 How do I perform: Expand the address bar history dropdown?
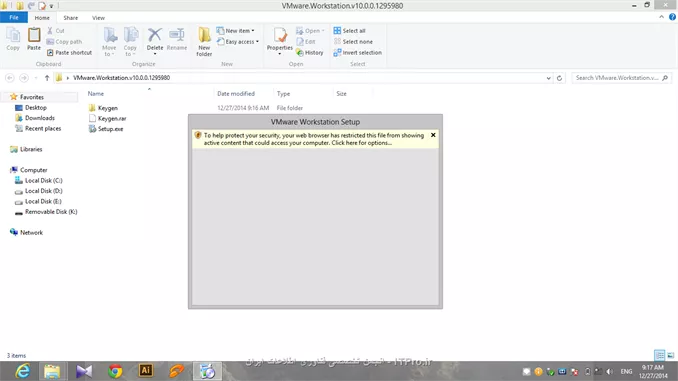548,78
